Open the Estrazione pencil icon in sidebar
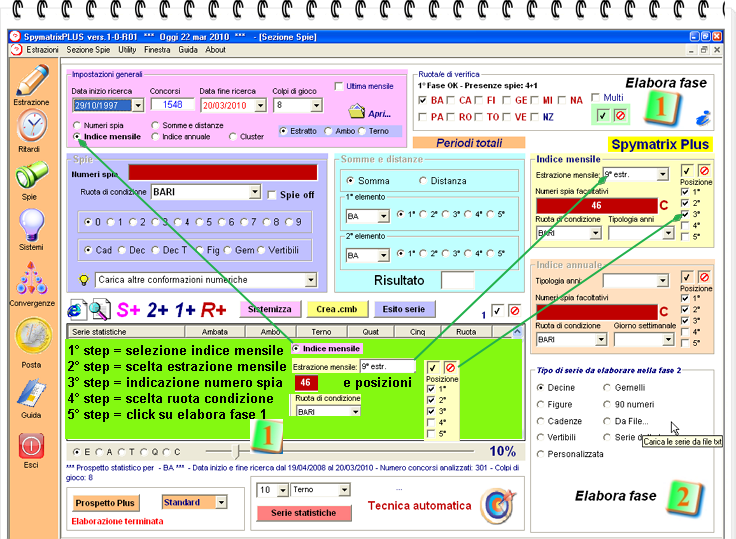Screen dimensions: 736x539 click(x=31, y=80)
